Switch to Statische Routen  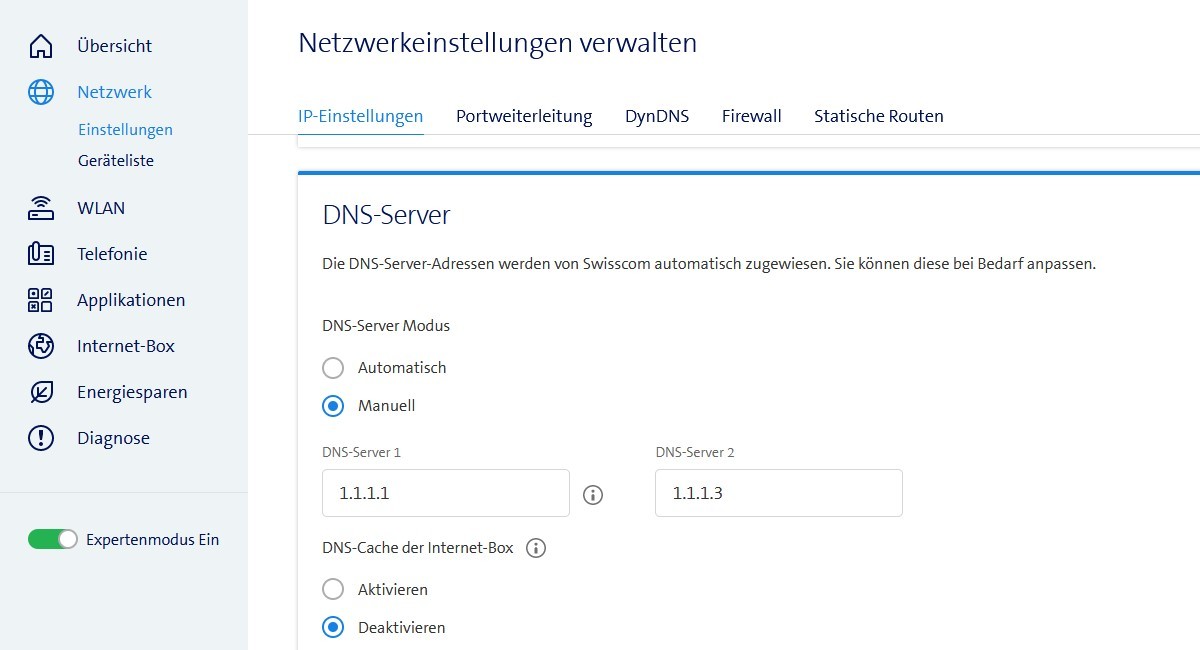(x=878, y=115)
